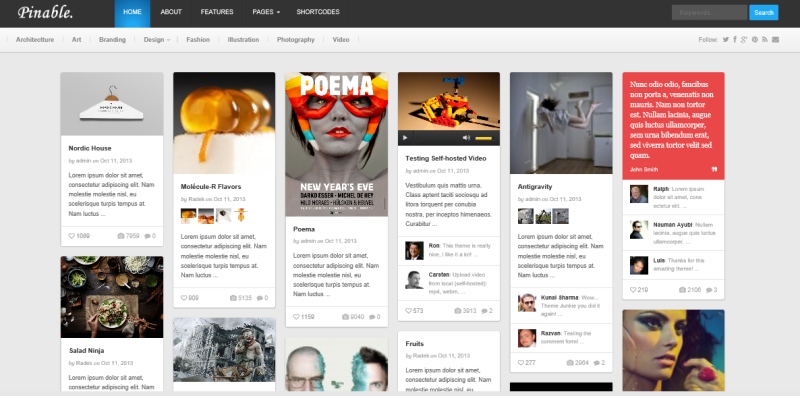Go to the HOME menu item
This screenshot has width=800, height=396.
tap(132, 13)
